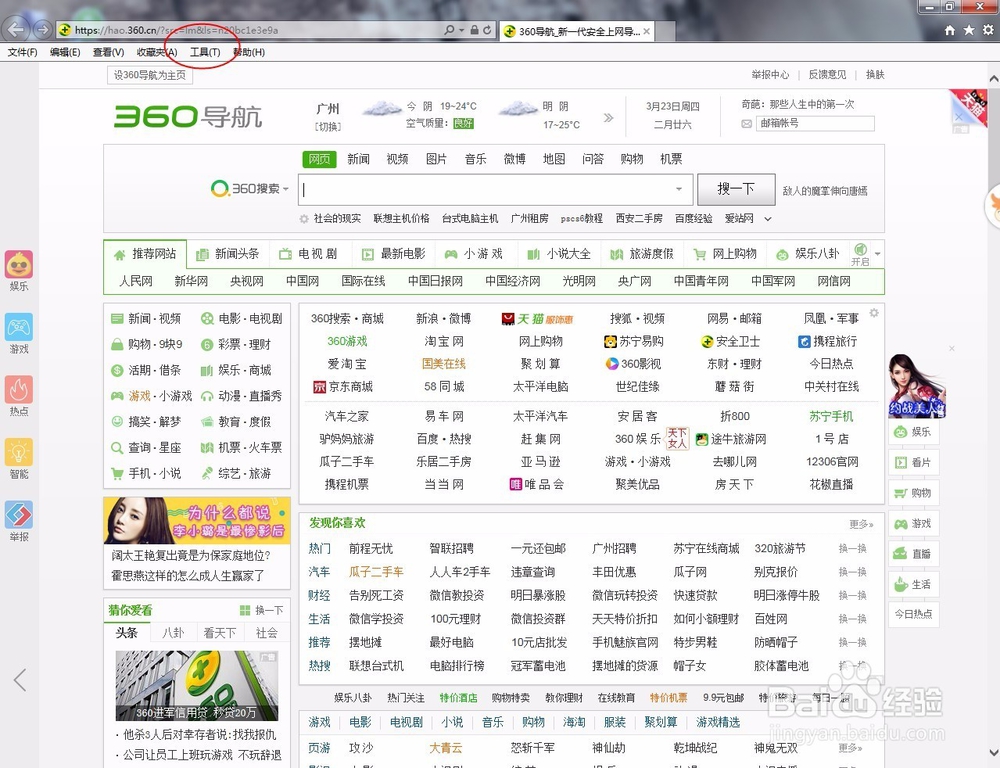The image size is (1000, 768).
Task: Expand the weather forecast double arrow
Action: [x=608, y=117]
